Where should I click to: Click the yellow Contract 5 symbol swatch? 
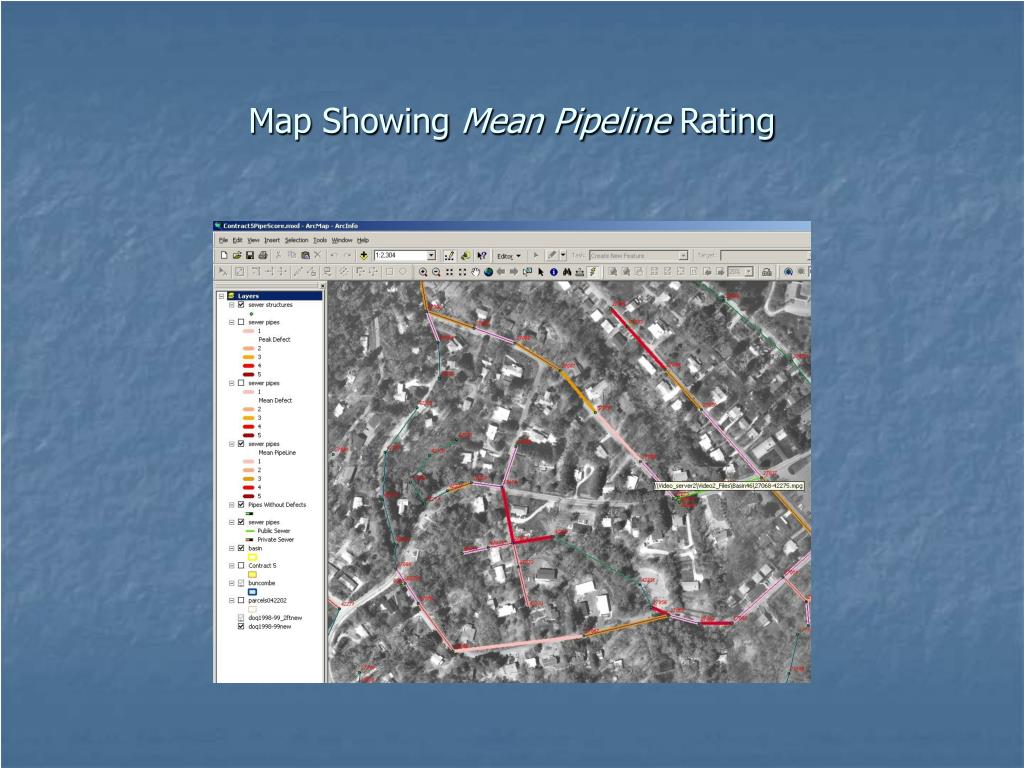coord(253,575)
